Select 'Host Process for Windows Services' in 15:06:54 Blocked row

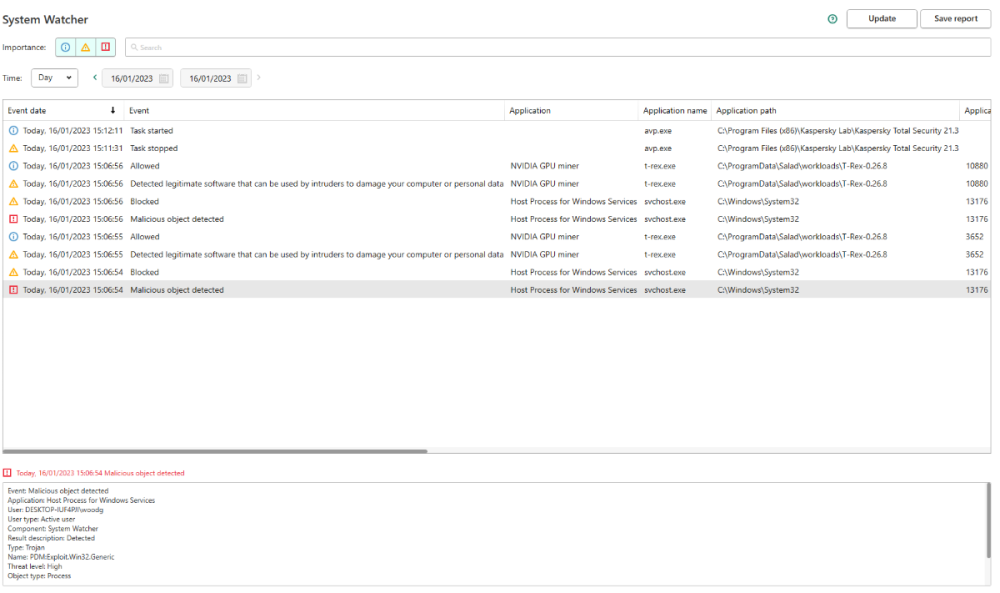pos(573,272)
